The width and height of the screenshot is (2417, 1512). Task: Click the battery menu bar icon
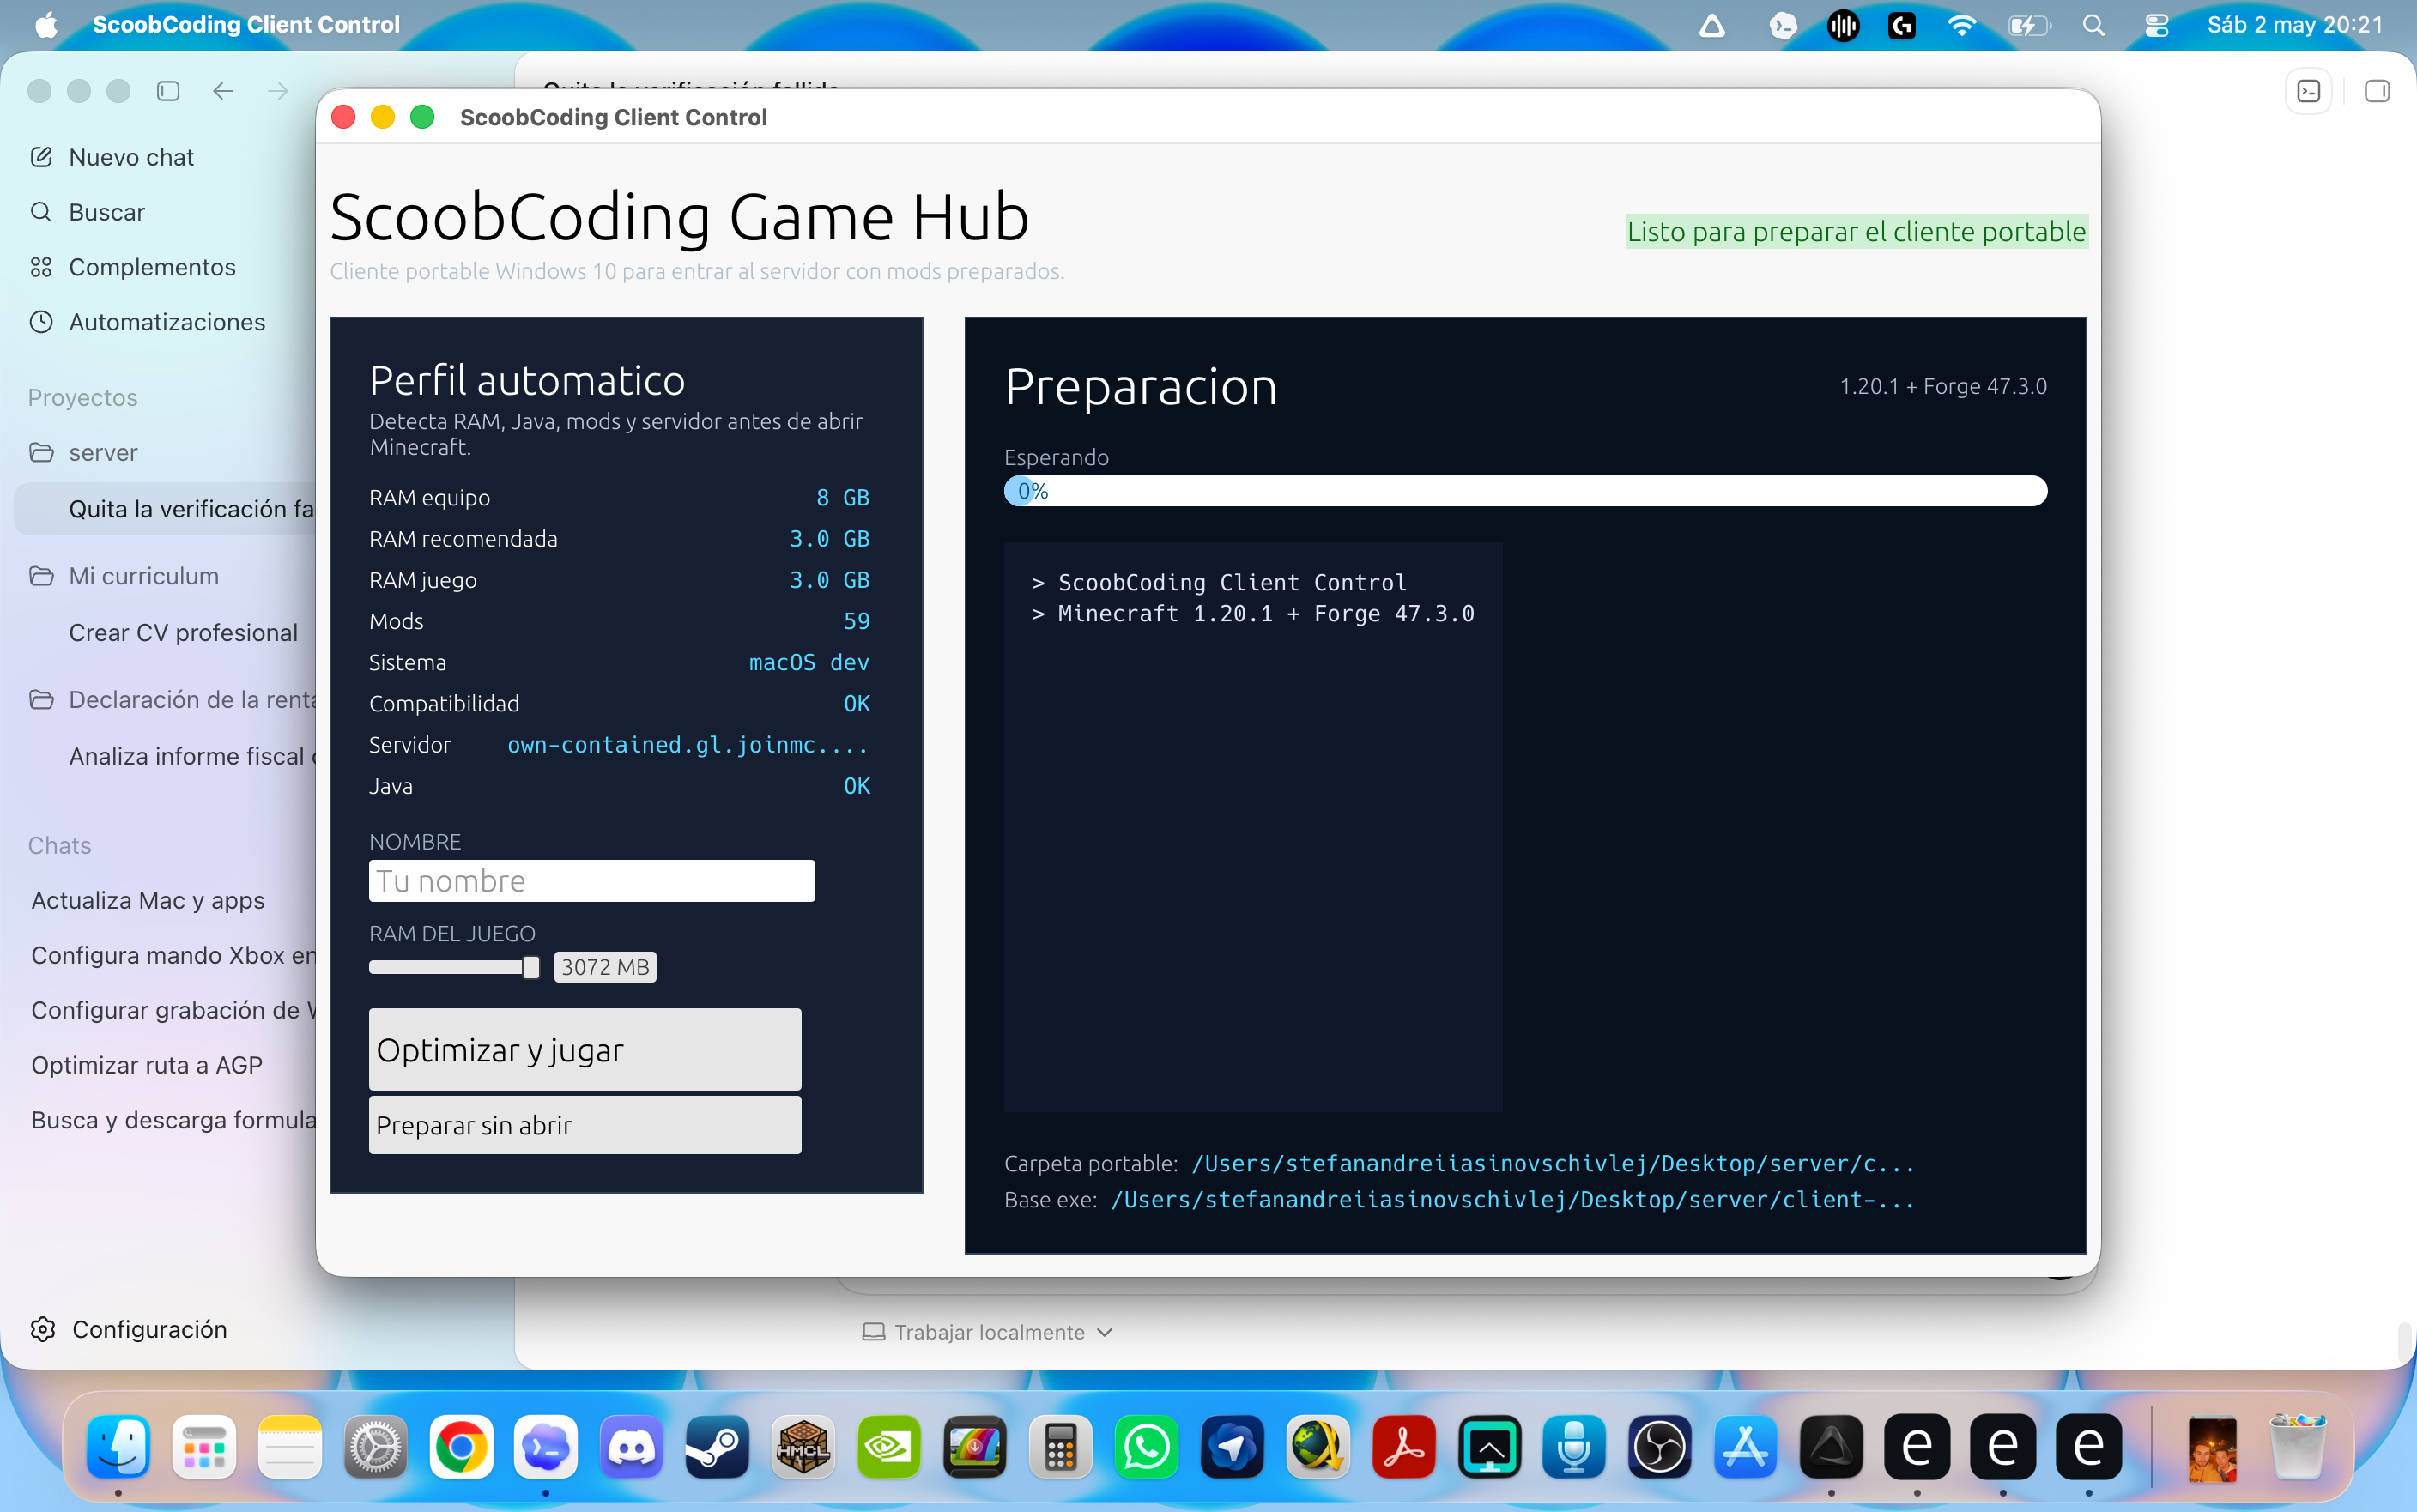click(2029, 25)
